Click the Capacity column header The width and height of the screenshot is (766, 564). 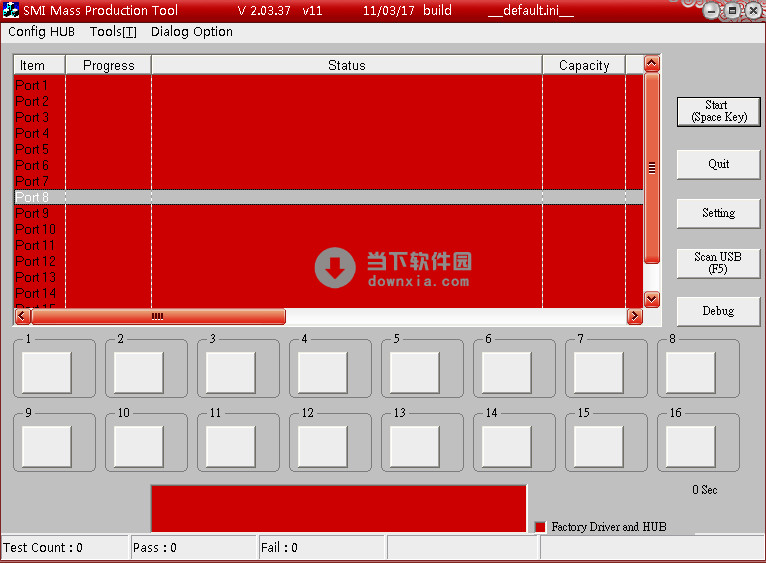[x=584, y=65]
